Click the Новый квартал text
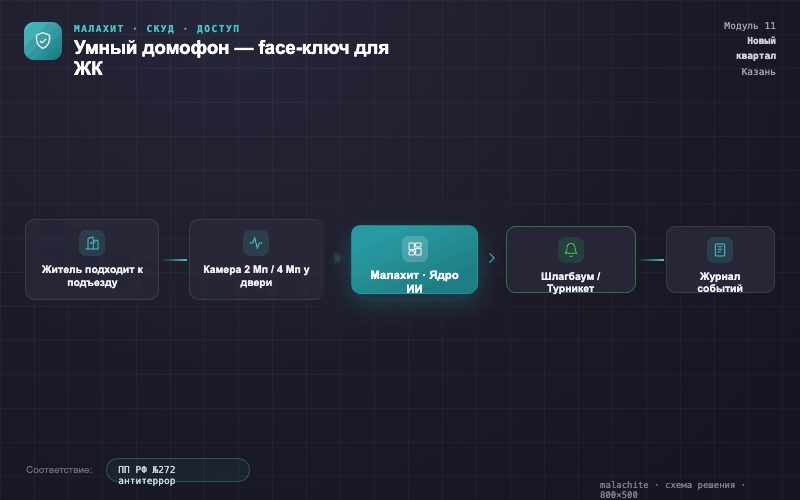This screenshot has height=500, width=800. point(756,48)
